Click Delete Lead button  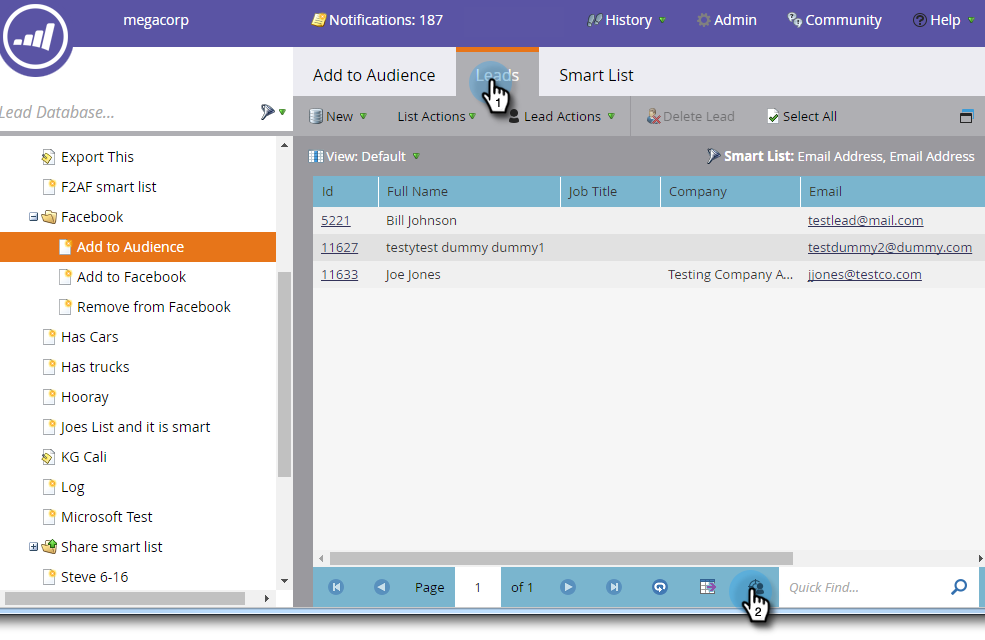pyautogui.click(x=690, y=116)
